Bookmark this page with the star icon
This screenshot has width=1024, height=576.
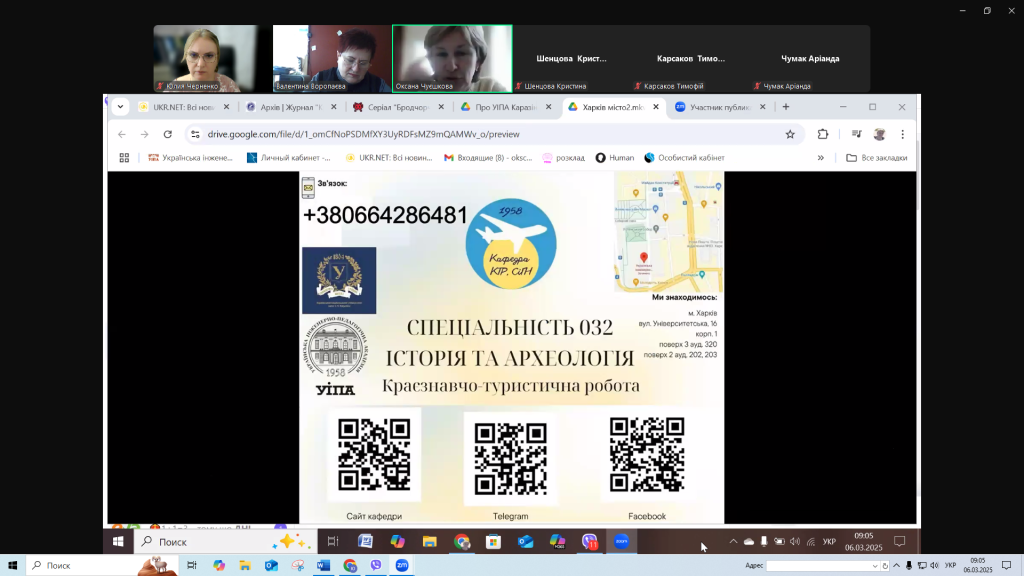point(790,134)
